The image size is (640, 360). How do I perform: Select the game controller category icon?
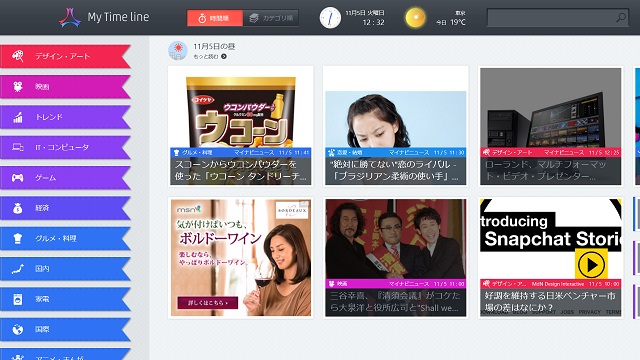[18, 178]
